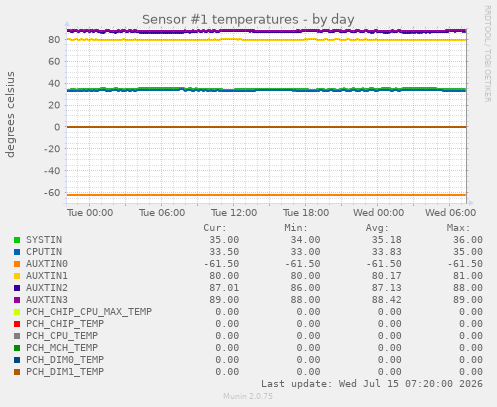
Task: Click the PCH_CPU_TEMP legend label
Action: click(62, 336)
